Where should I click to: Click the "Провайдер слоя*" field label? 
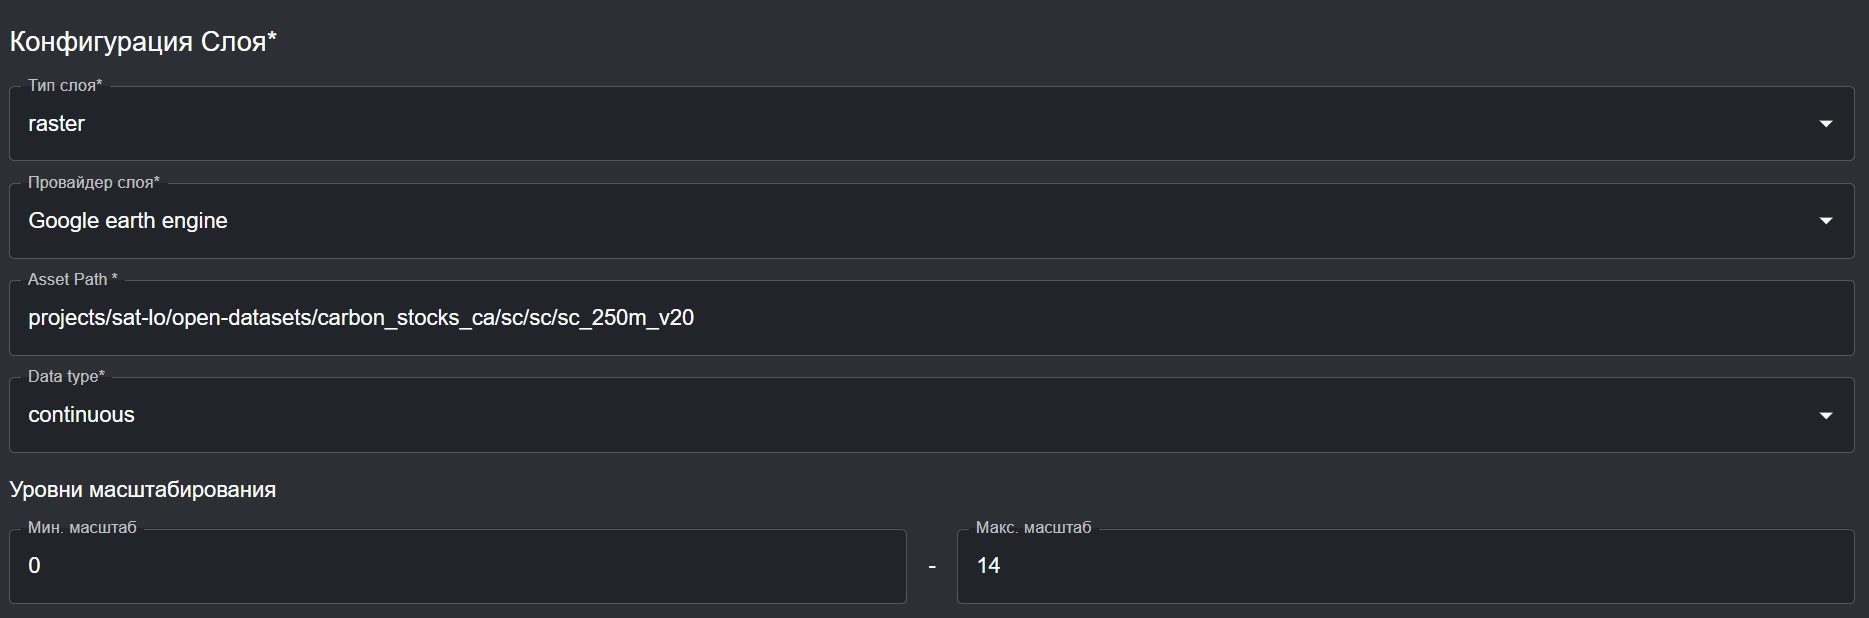click(93, 183)
